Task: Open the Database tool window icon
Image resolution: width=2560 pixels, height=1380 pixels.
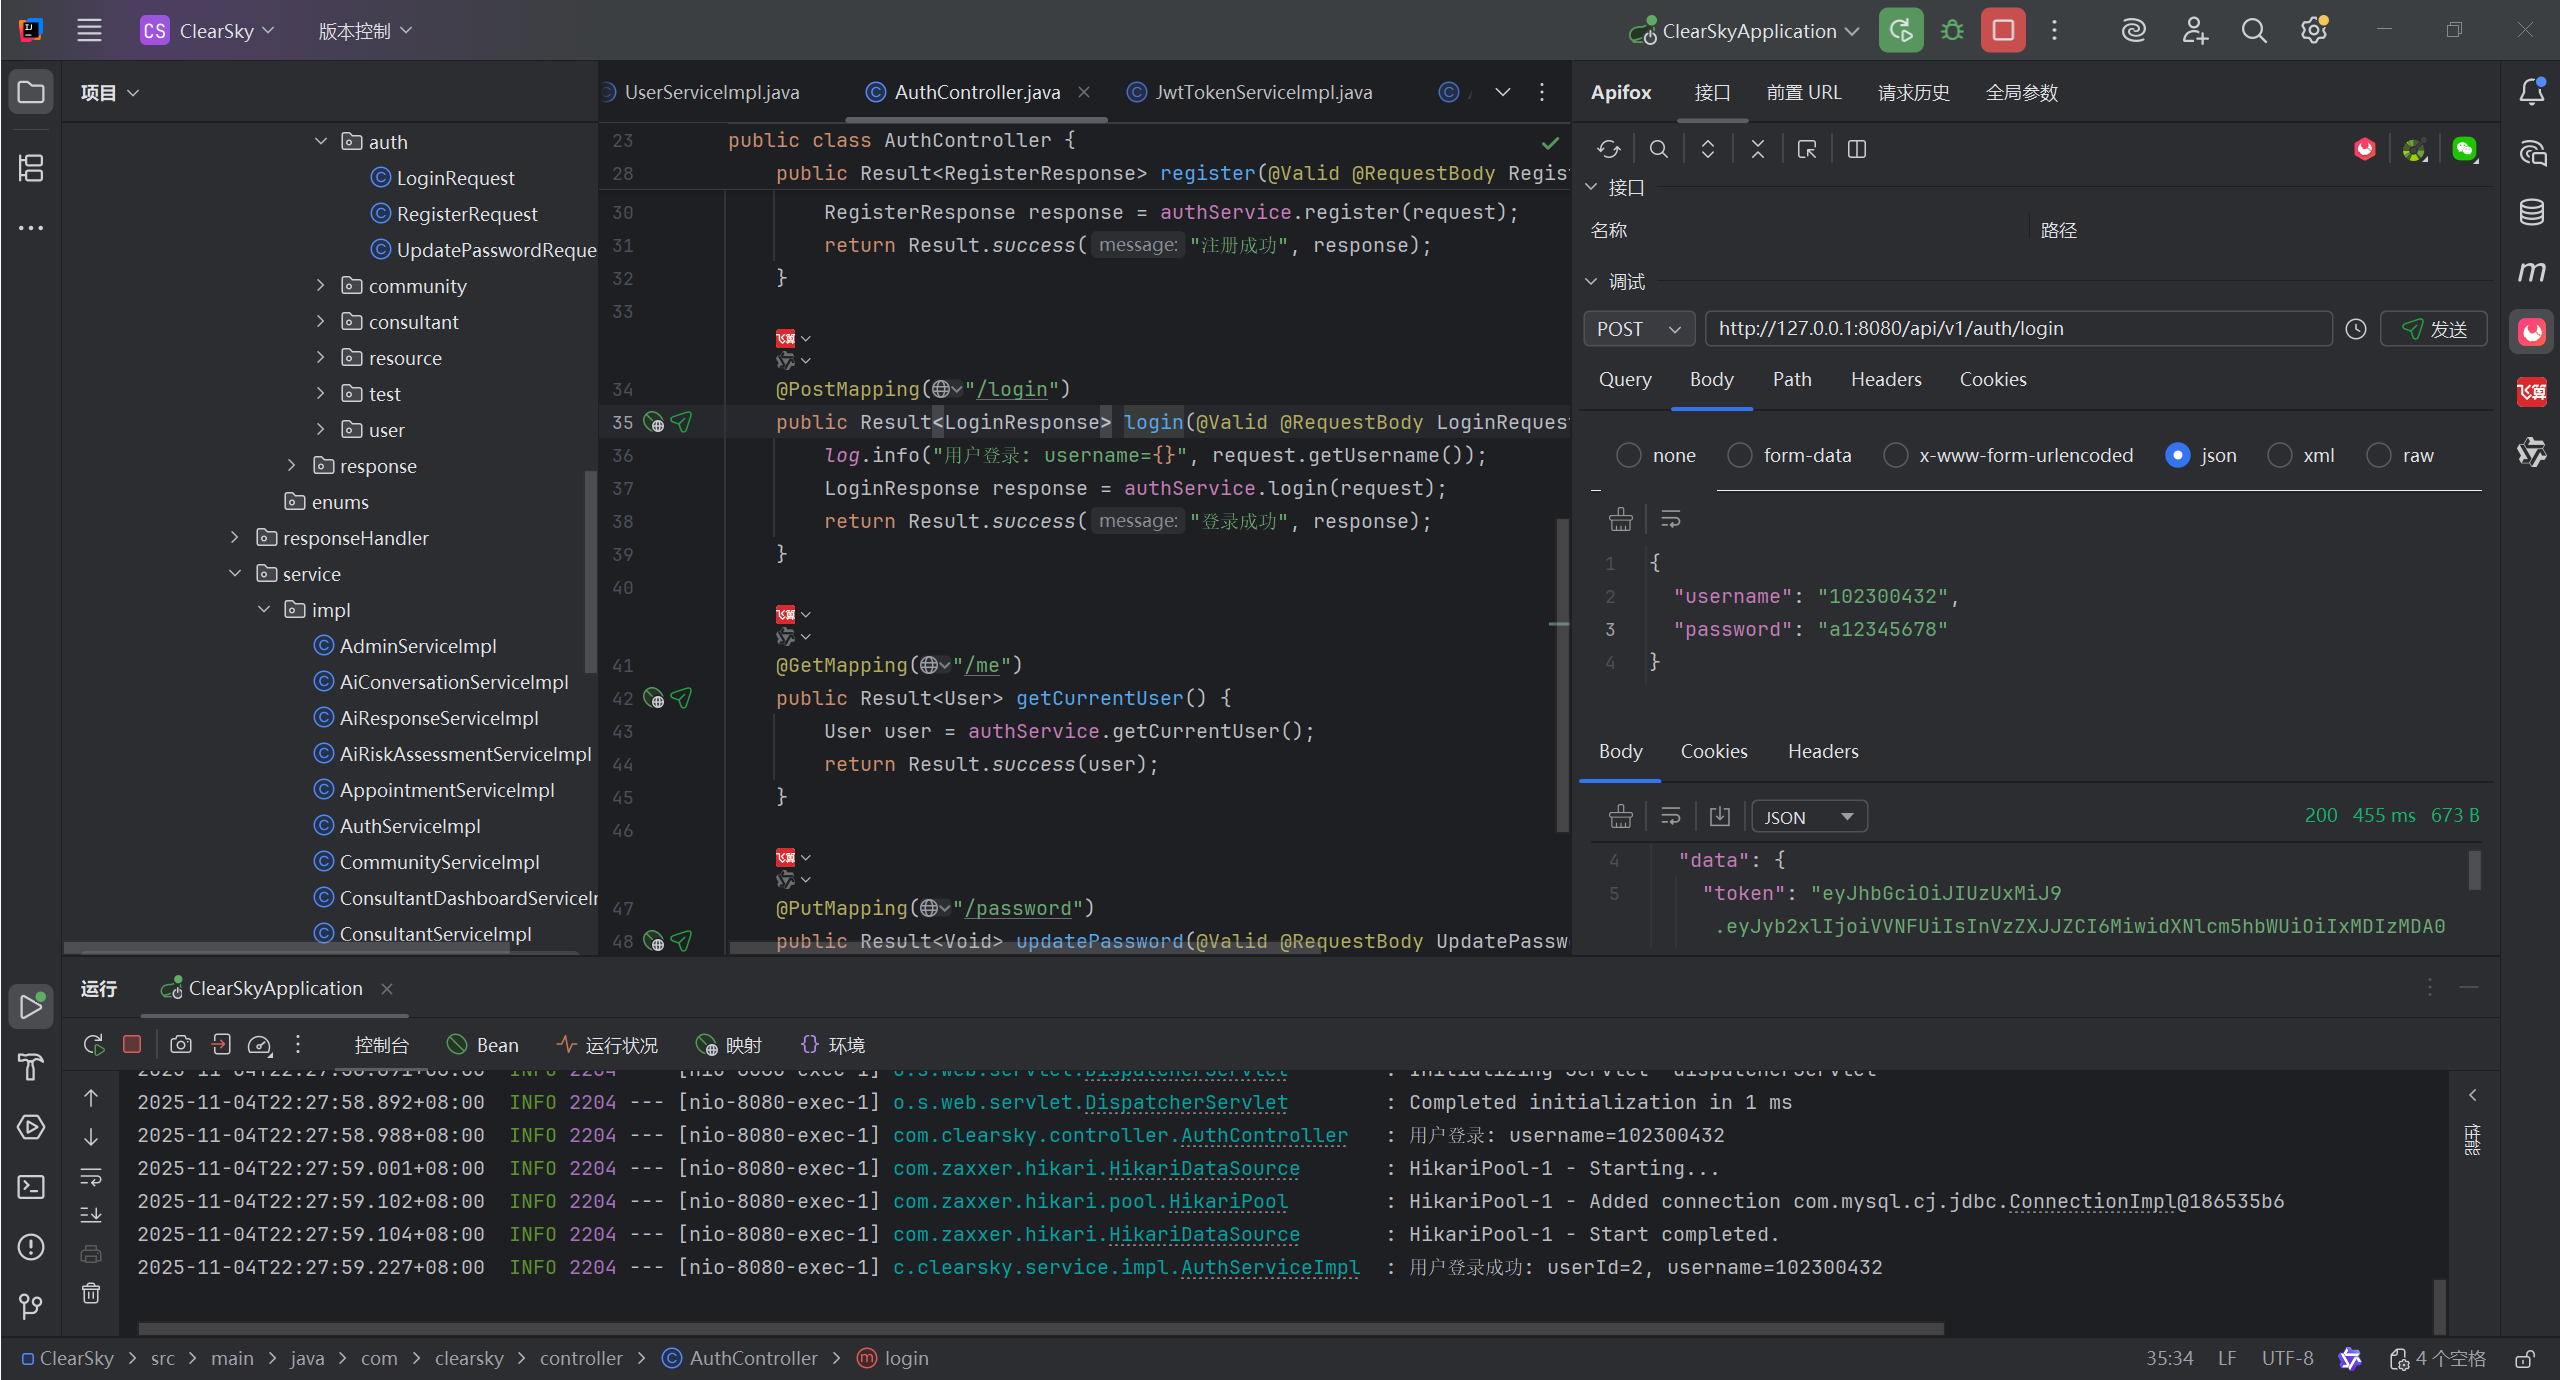Action: click(2531, 212)
